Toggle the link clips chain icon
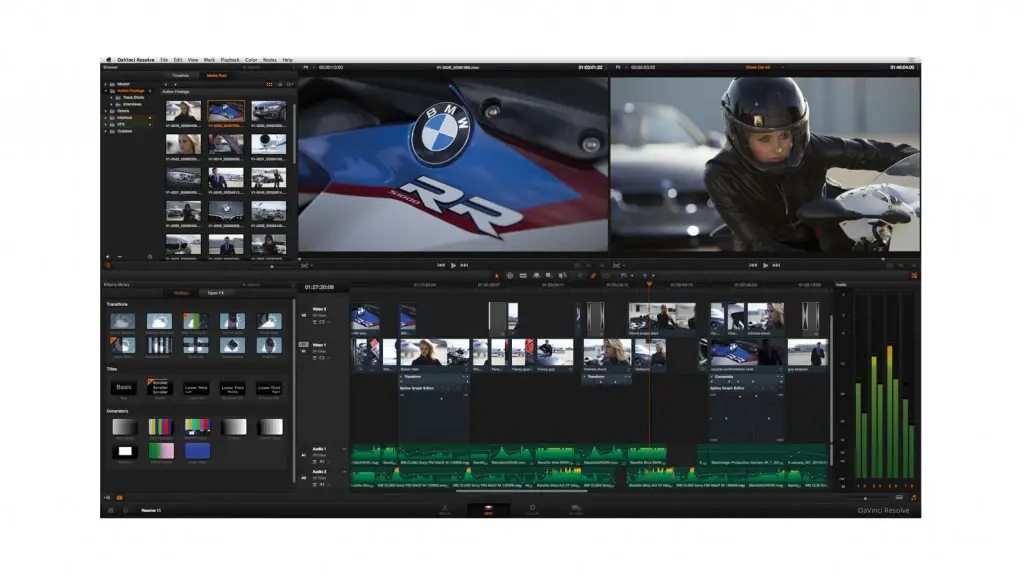 tap(594, 276)
